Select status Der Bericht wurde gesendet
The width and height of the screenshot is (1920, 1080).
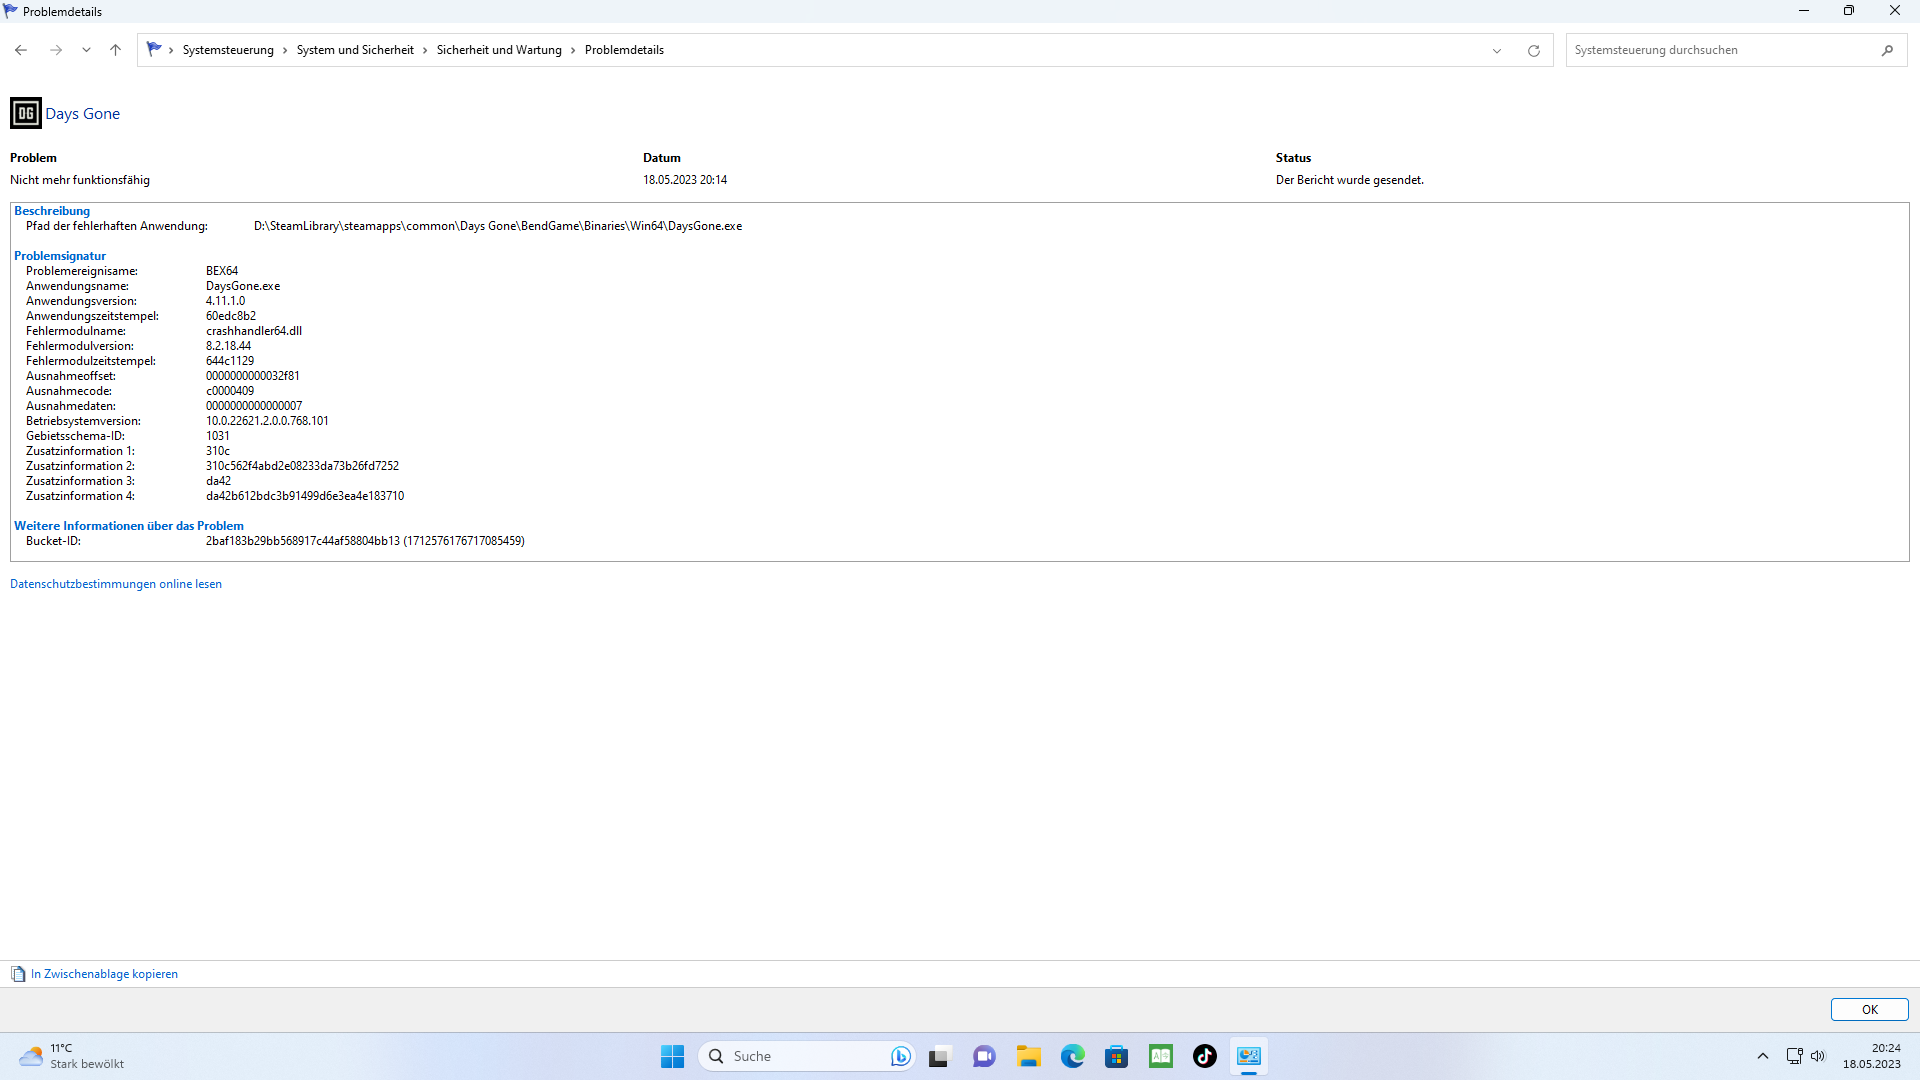click(1350, 180)
